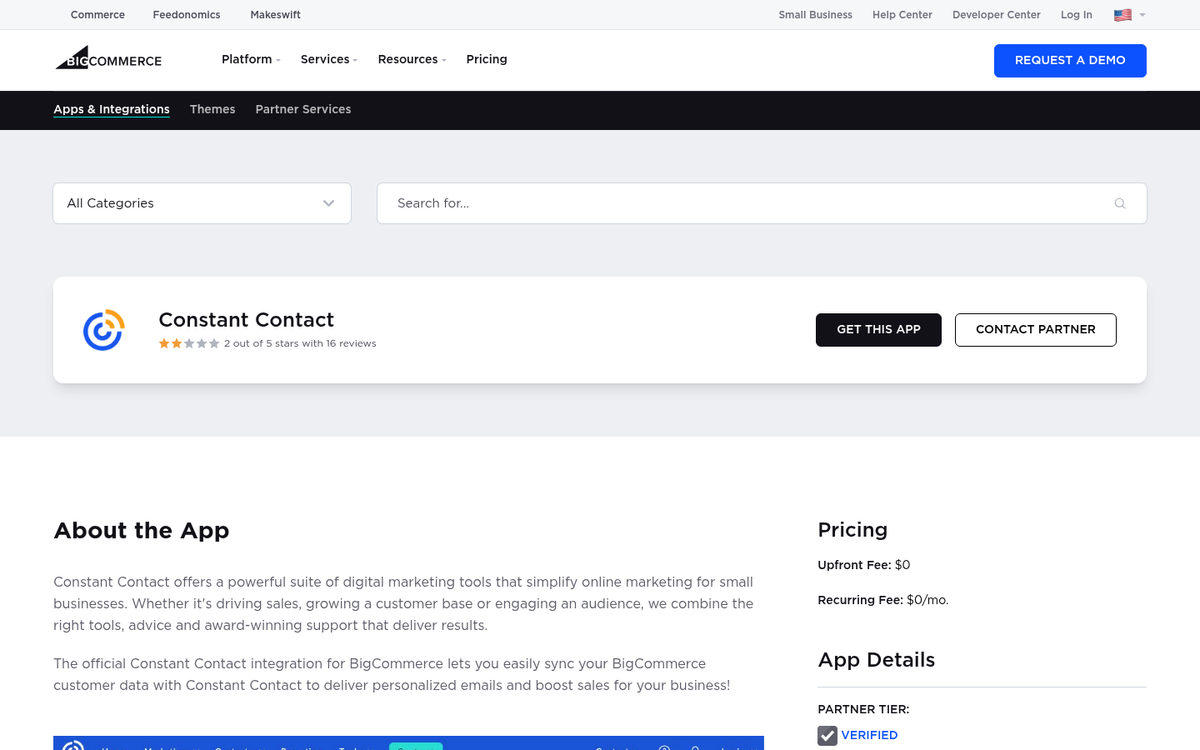Expand the Resources dropdown
This screenshot has height=750, width=1200.
coord(445,60)
